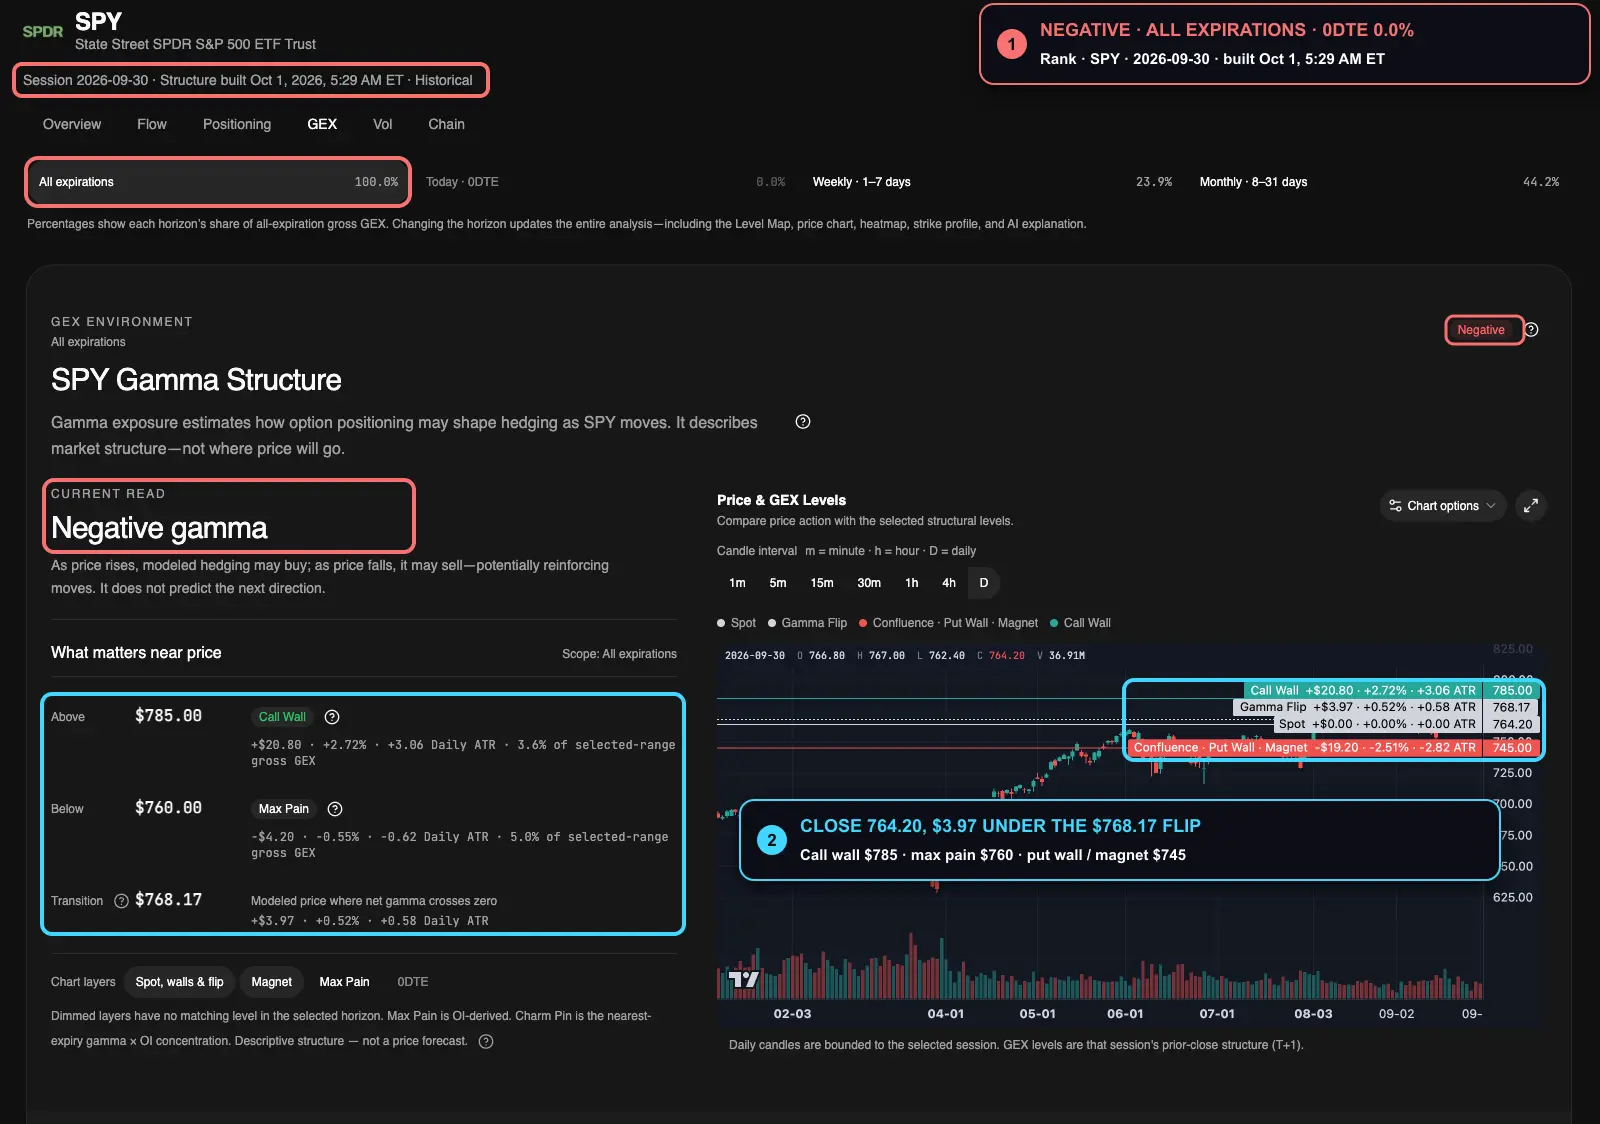
Task: Click the $768.17 Transition value
Action: 168,900
